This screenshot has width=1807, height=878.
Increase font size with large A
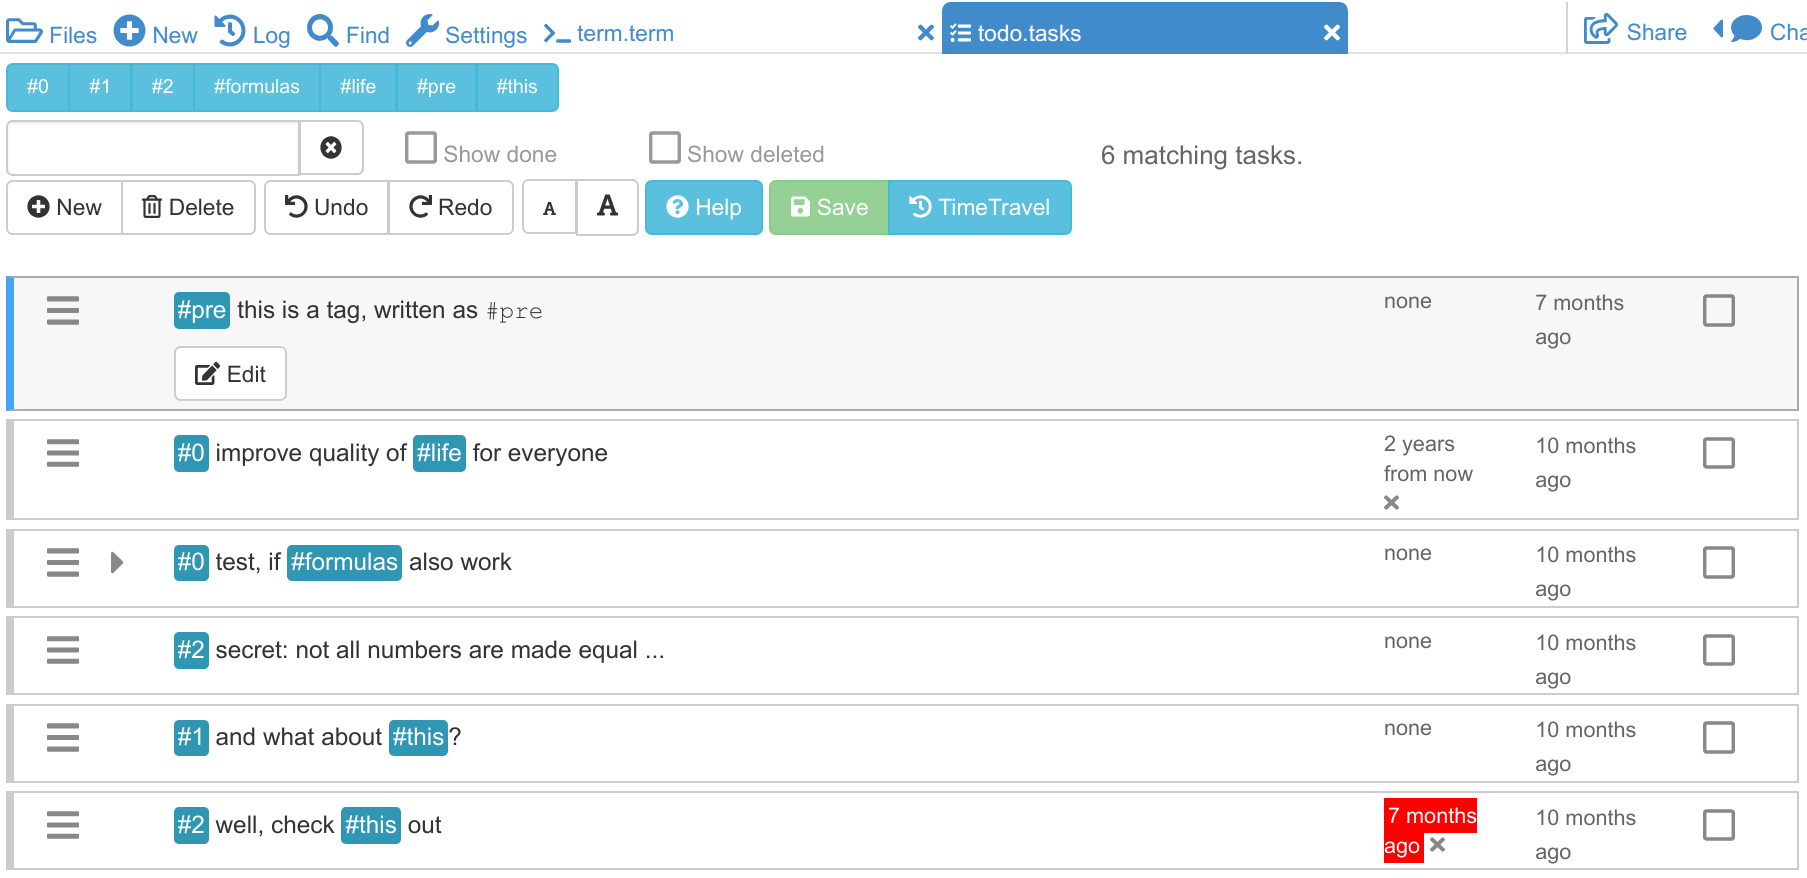pos(607,207)
